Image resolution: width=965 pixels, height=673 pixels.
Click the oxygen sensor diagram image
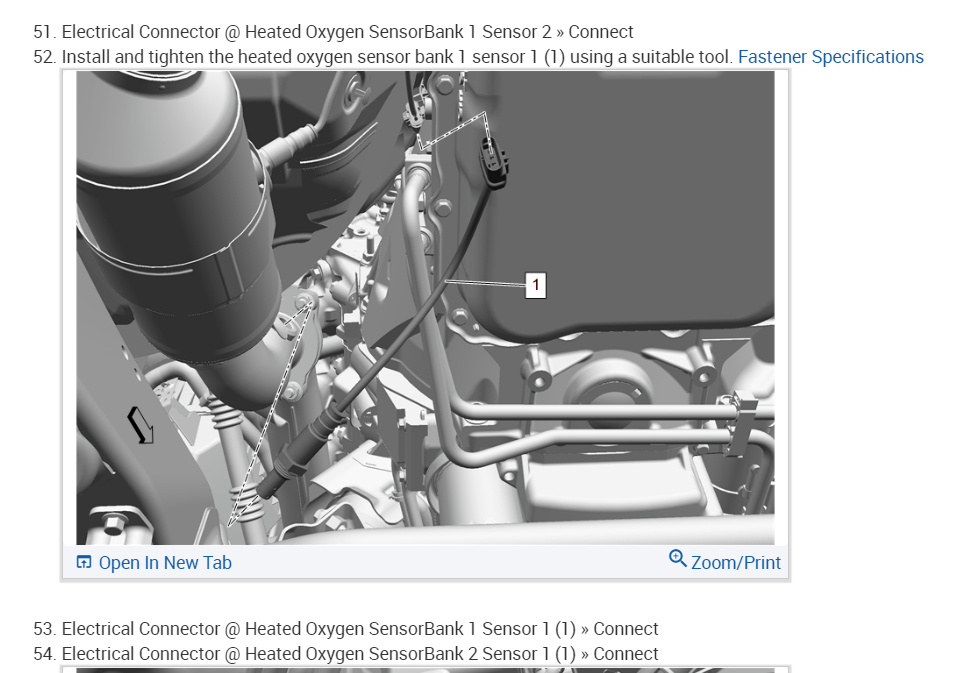click(425, 308)
